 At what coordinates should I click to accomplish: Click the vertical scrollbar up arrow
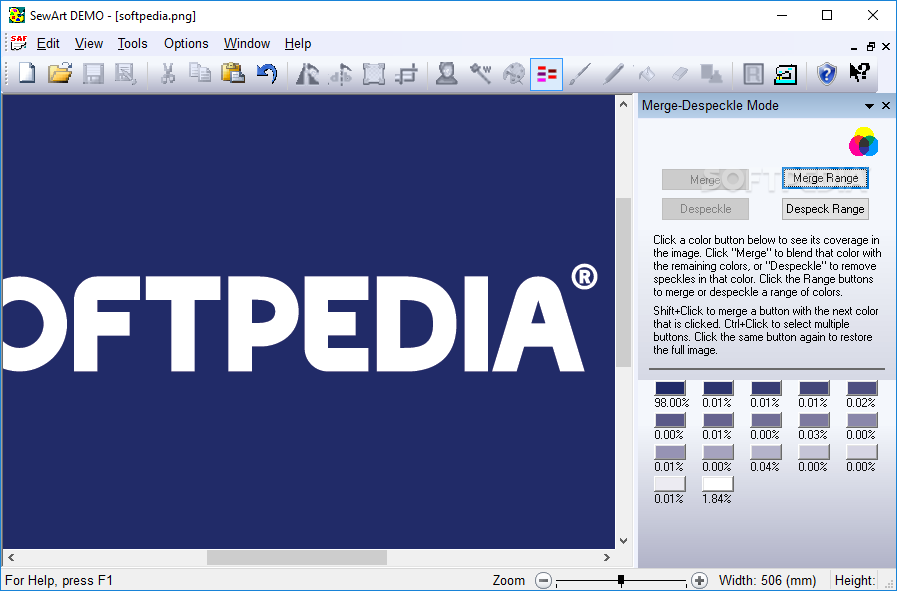pyautogui.click(x=624, y=104)
